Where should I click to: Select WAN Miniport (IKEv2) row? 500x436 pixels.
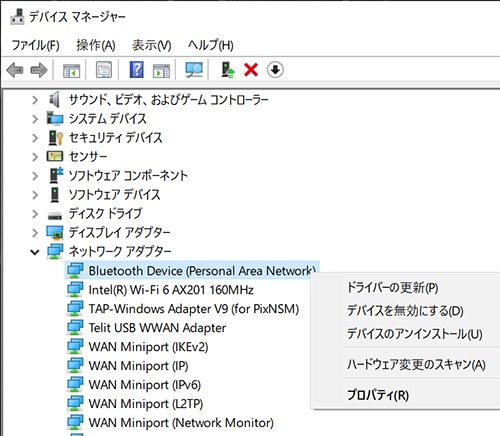click(x=148, y=347)
